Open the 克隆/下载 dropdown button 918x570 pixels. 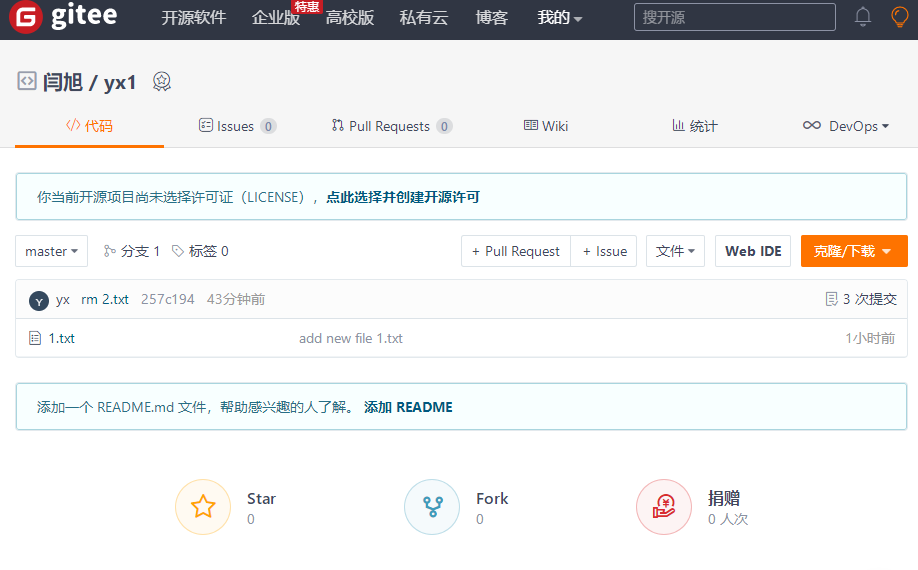pyautogui.click(x=854, y=251)
